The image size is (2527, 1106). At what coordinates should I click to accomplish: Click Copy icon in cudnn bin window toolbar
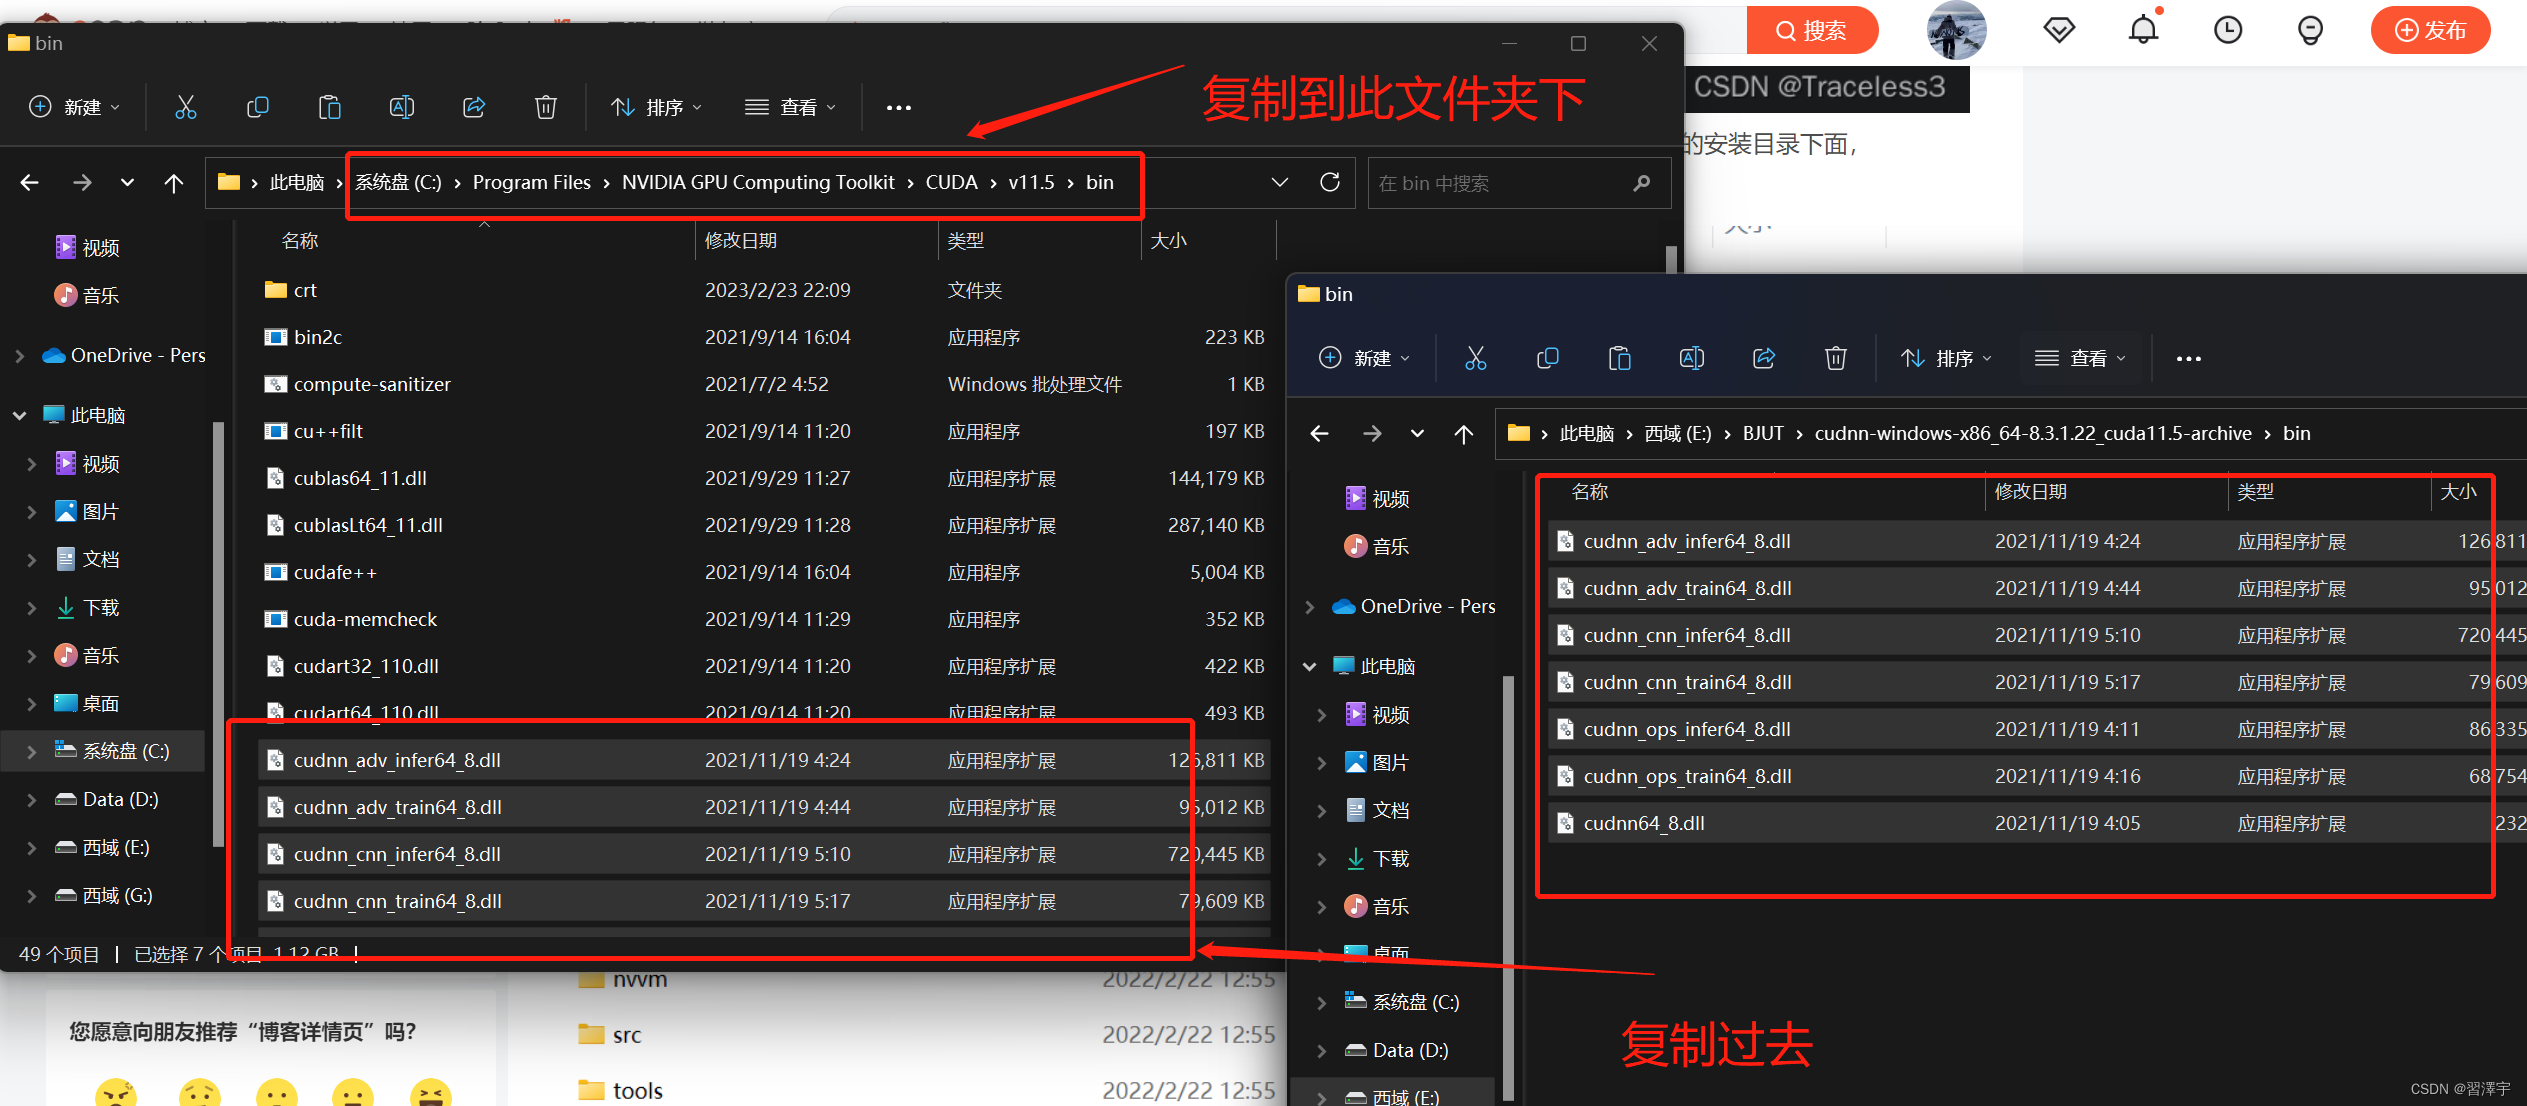point(1548,358)
